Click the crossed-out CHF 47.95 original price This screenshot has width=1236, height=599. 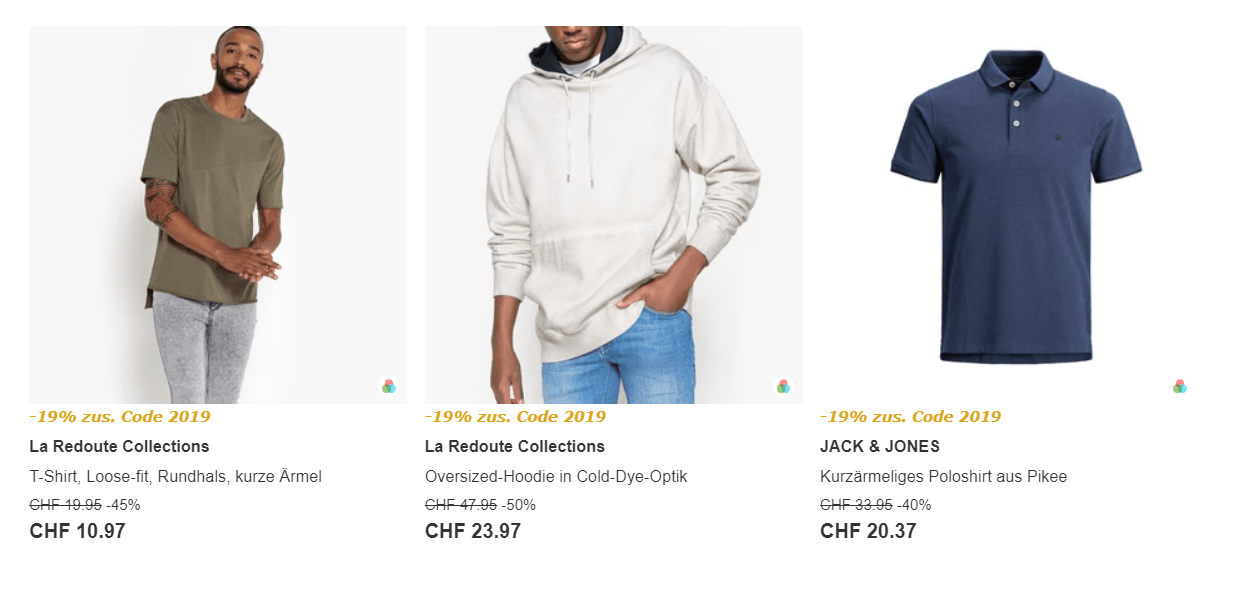pos(461,505)
